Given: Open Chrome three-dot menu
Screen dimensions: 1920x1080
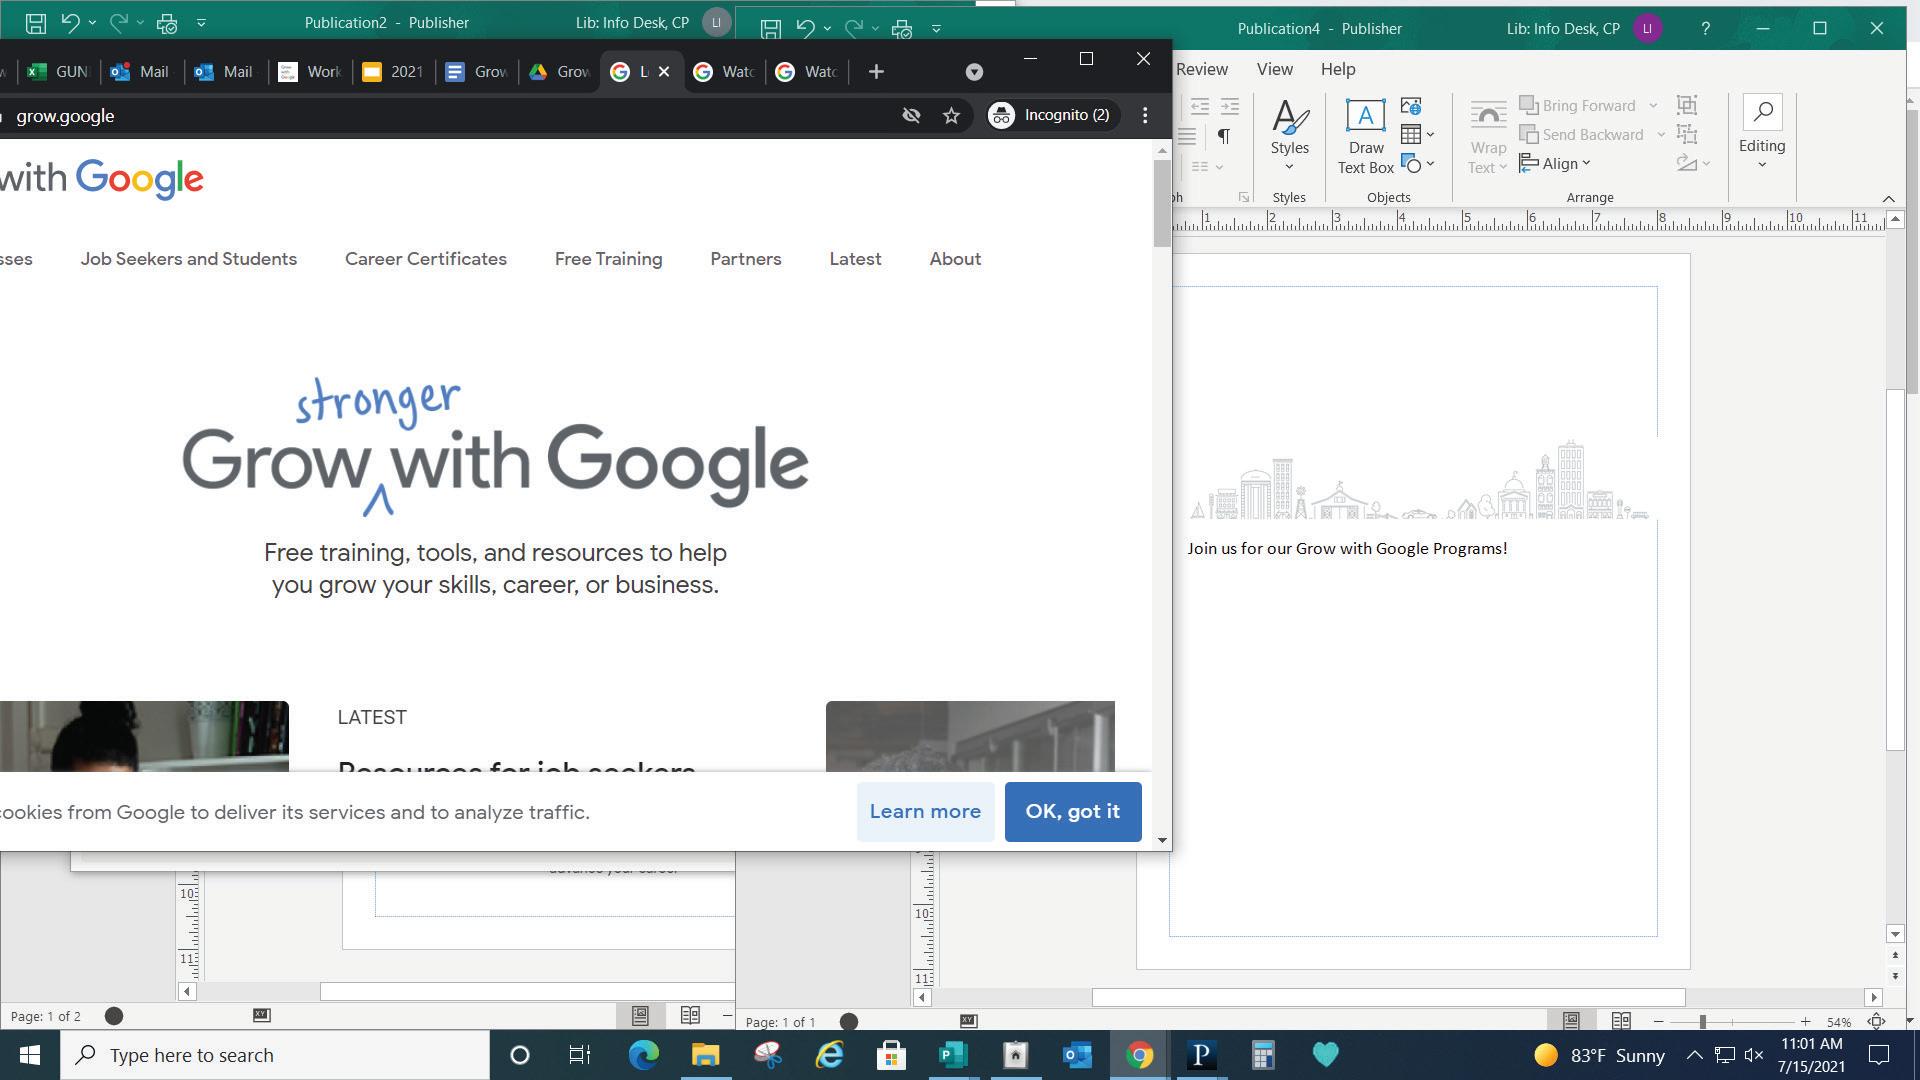Looking at the screenshot, I should (1145, 115).
